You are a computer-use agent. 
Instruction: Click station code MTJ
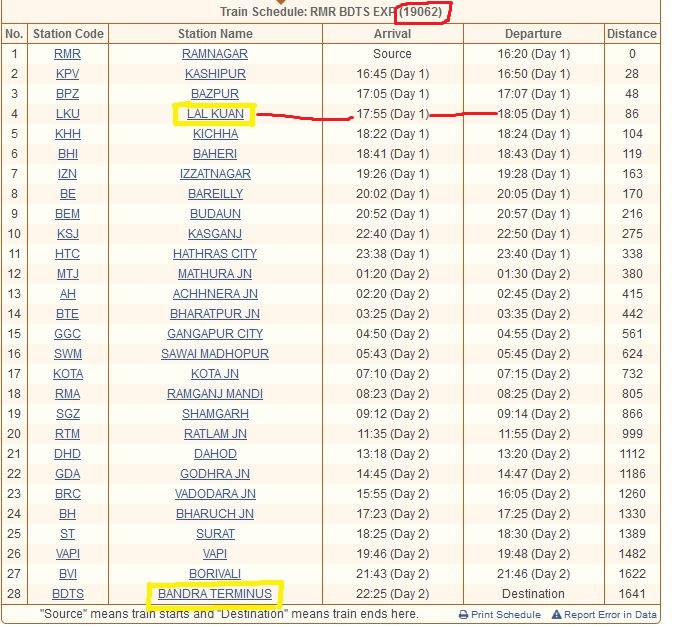[68, 273]
